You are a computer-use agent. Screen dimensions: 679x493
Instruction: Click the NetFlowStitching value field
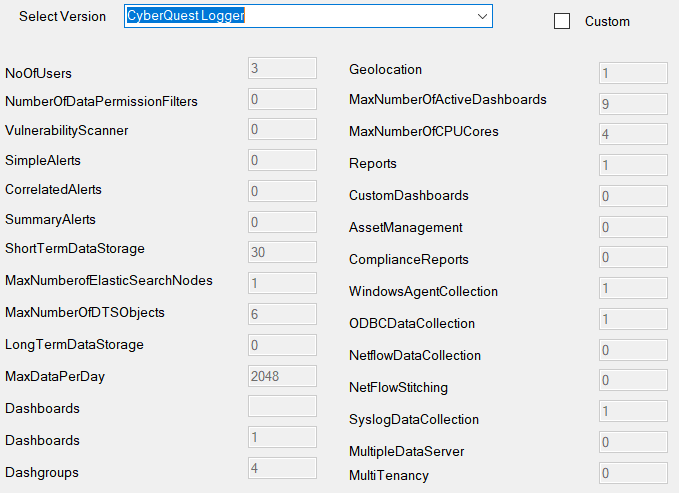(633, 380)
